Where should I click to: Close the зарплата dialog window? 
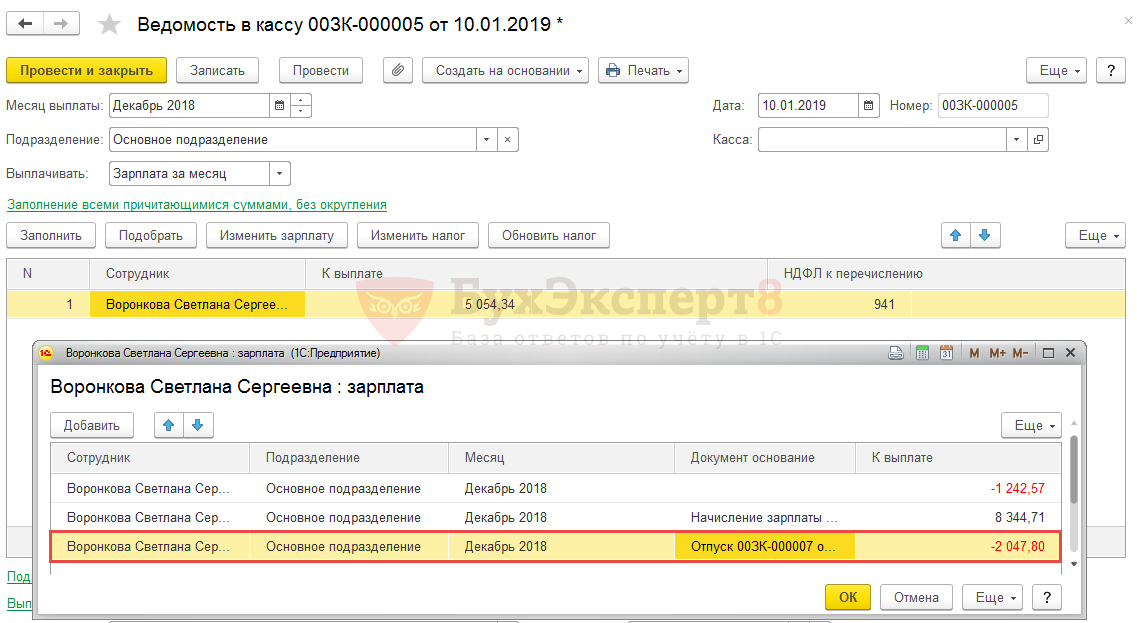[1070, 353]
